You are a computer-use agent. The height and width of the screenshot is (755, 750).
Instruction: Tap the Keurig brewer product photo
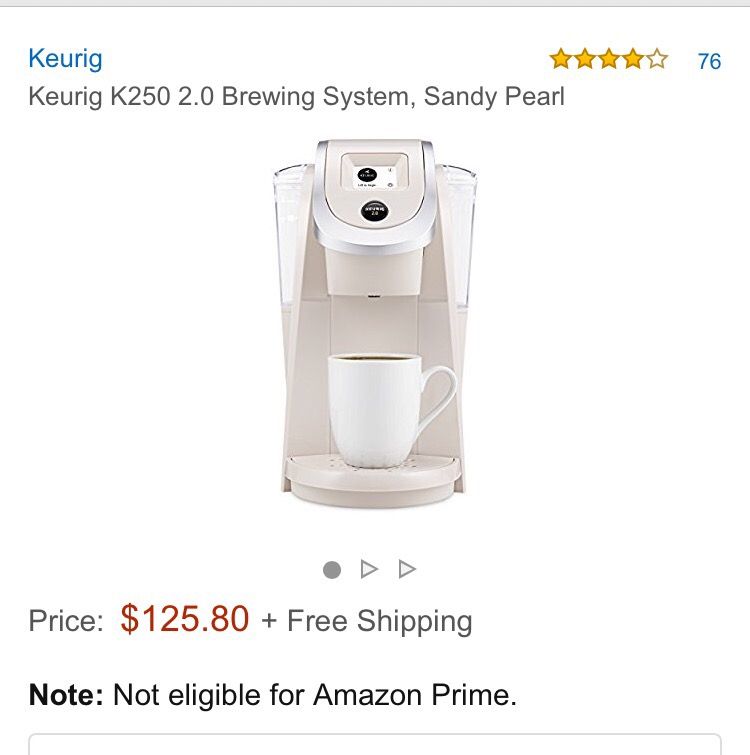coord(375,324)
